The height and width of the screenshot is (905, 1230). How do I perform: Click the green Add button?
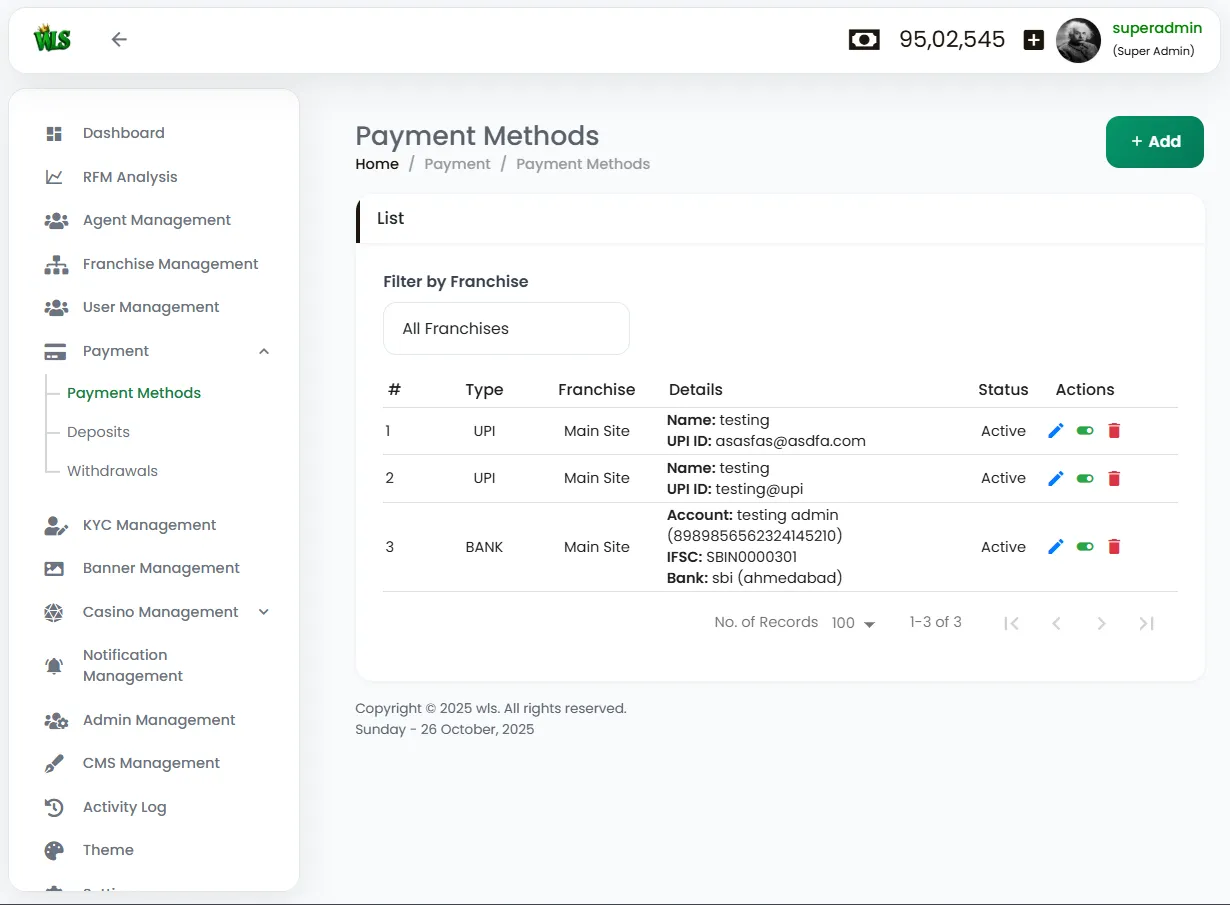[x=1154, y=142]
